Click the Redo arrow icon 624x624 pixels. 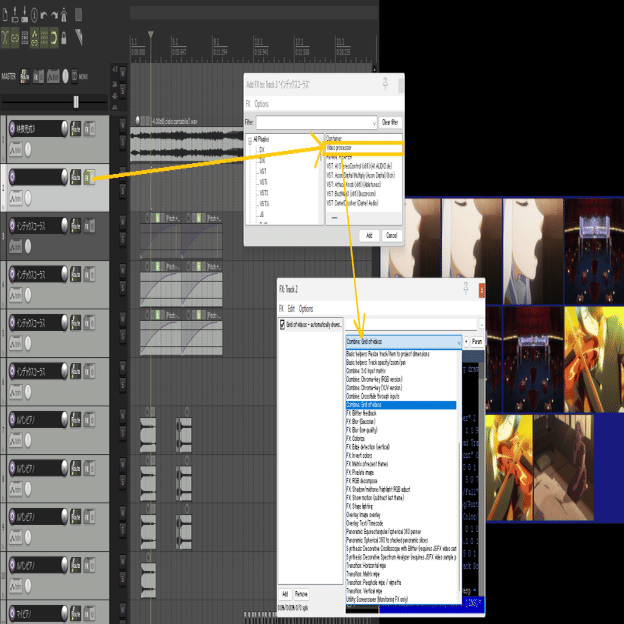(x=54, y=16)
